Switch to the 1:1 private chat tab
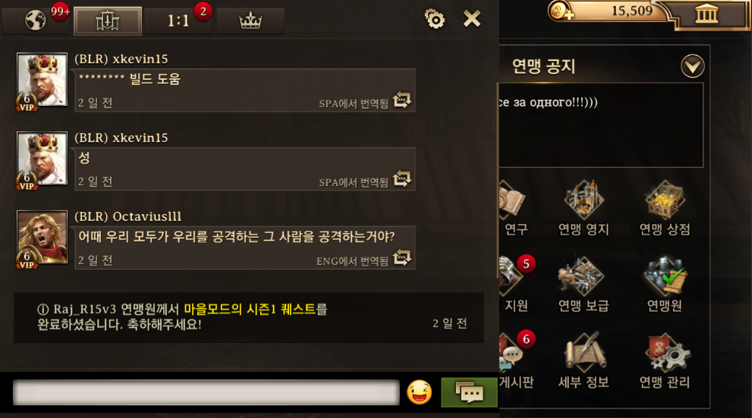 (178, 20)
